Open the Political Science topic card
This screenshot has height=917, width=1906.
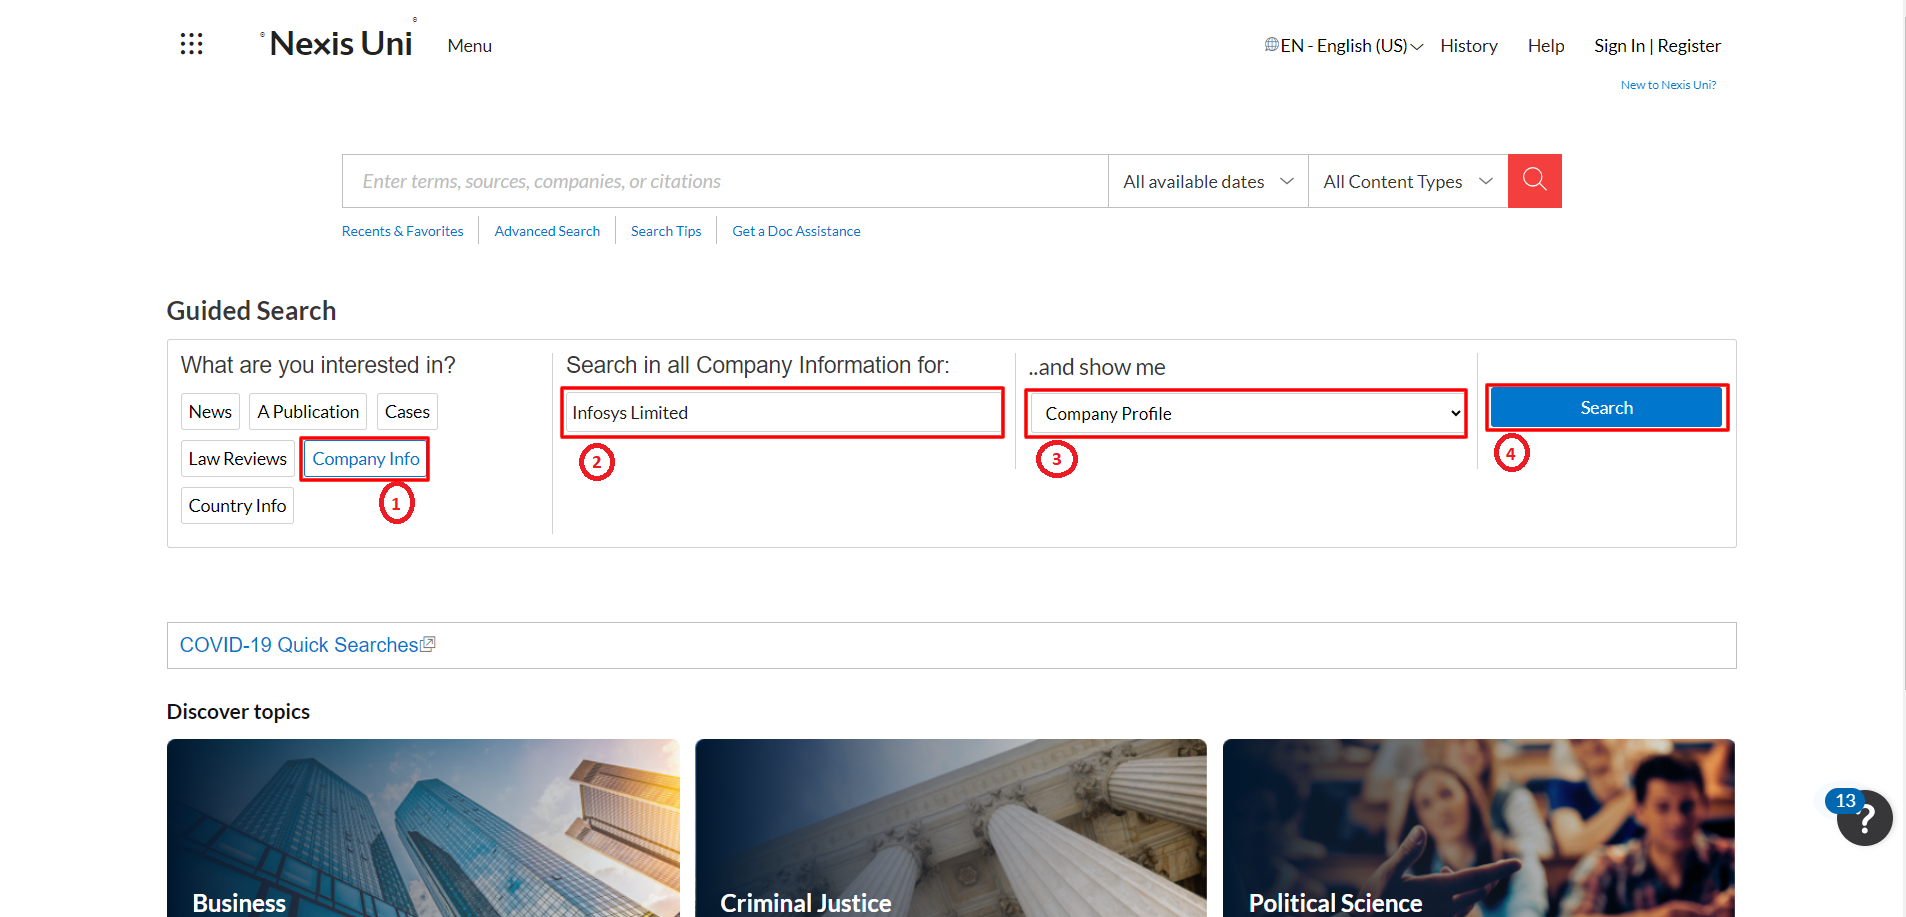(1479, 828)
